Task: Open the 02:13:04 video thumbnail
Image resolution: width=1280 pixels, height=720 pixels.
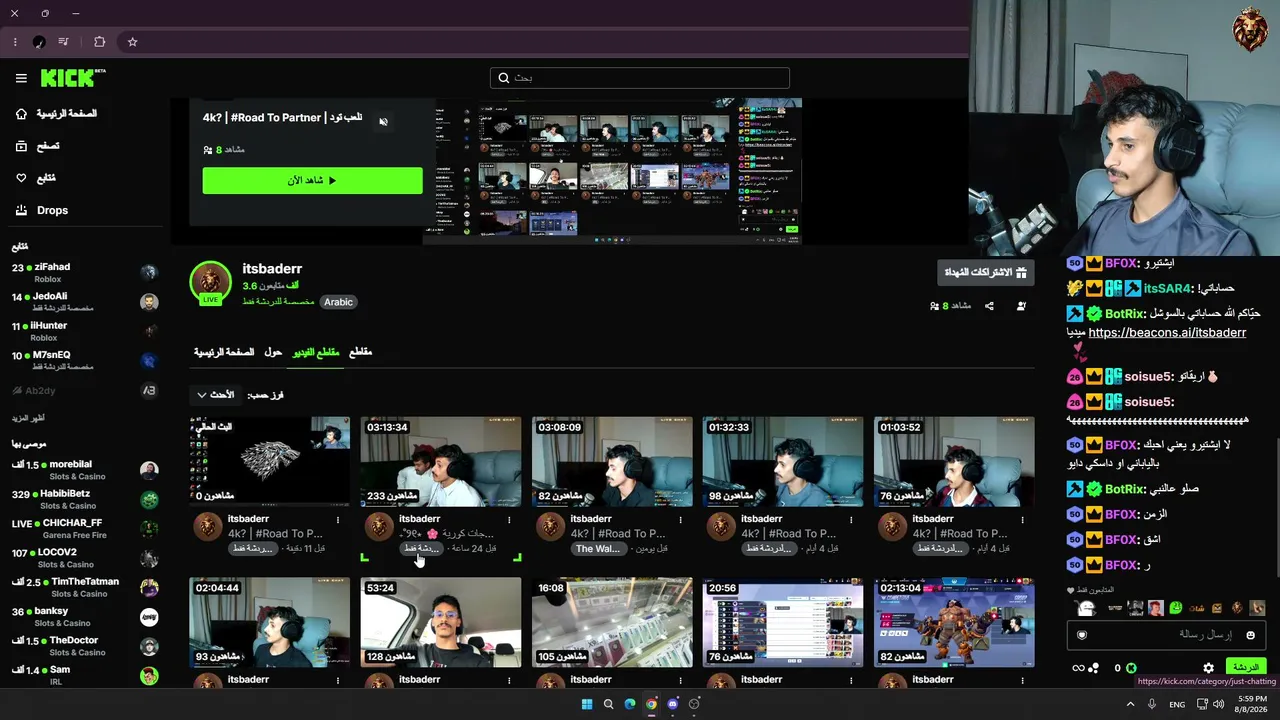Action: [954, 622]
